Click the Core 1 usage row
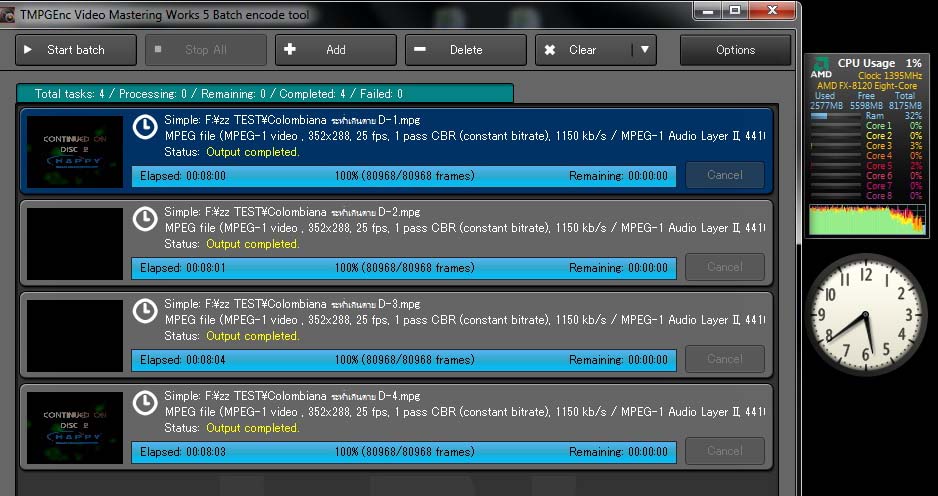938x496 pixels. click(866, 126)
